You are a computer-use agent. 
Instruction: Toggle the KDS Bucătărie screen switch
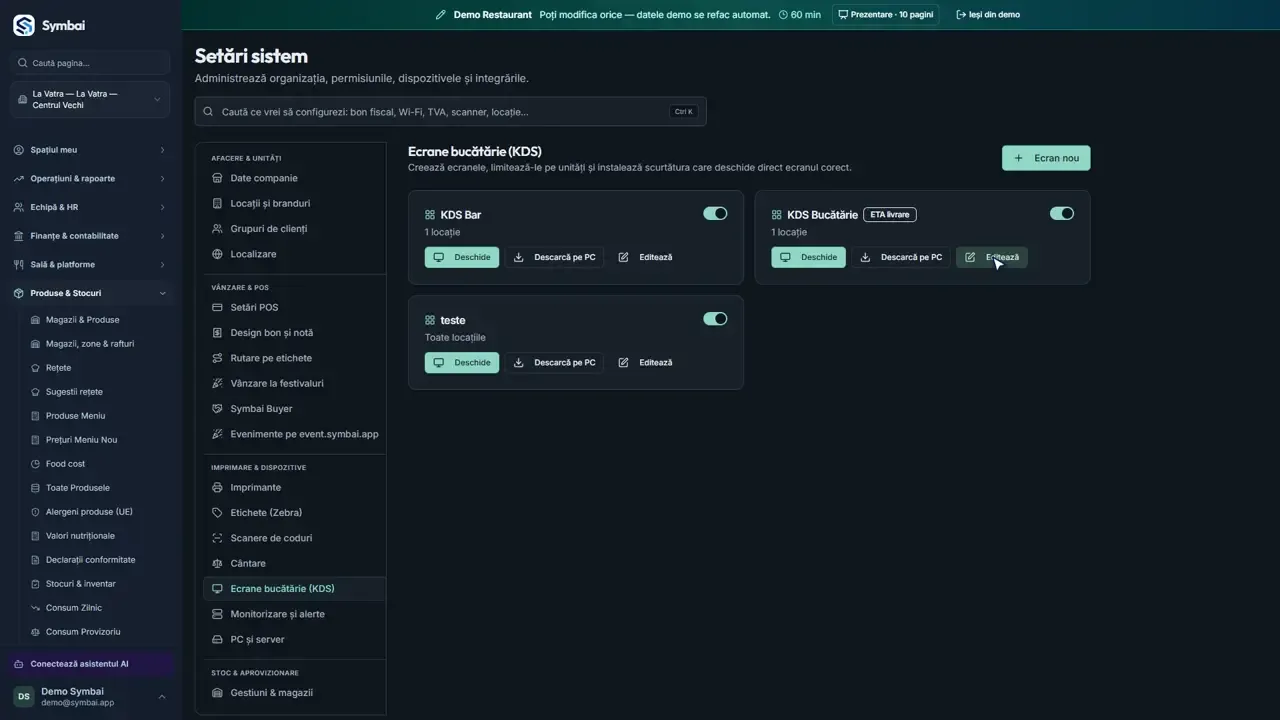pyautogui.click(x=1062, y=213)
